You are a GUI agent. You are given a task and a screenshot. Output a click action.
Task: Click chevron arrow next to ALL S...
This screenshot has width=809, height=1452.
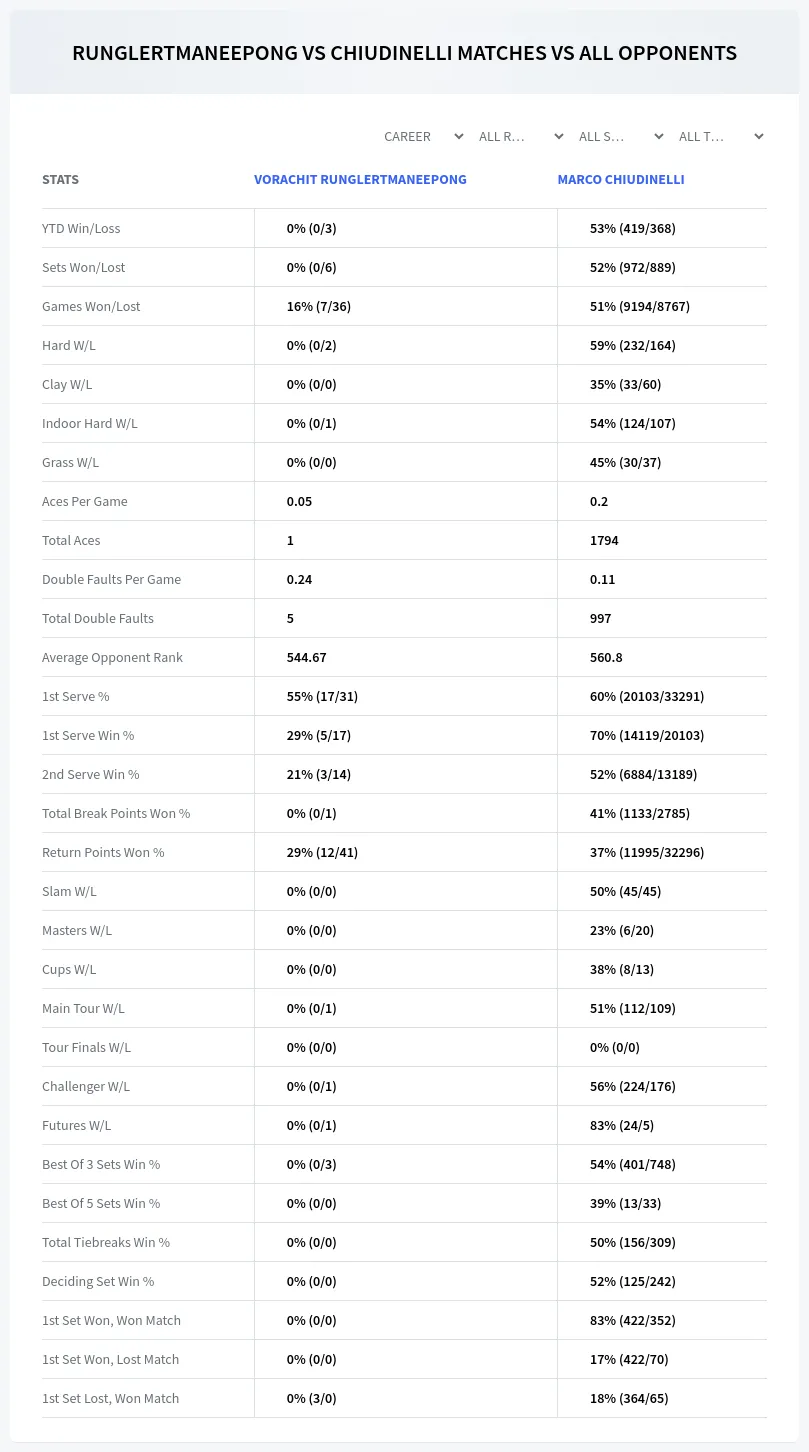[659, 136]
